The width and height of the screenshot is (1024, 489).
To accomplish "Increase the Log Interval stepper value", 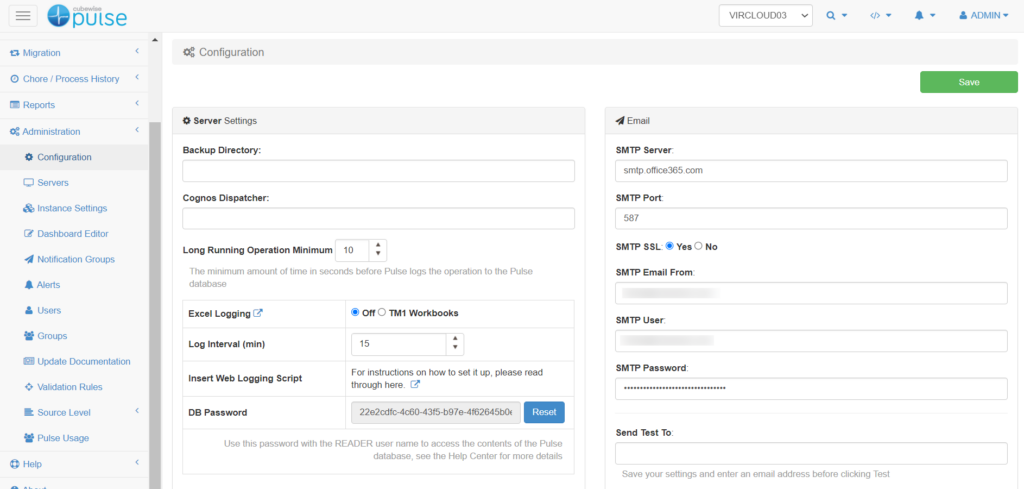I will [x=457, y=338].
